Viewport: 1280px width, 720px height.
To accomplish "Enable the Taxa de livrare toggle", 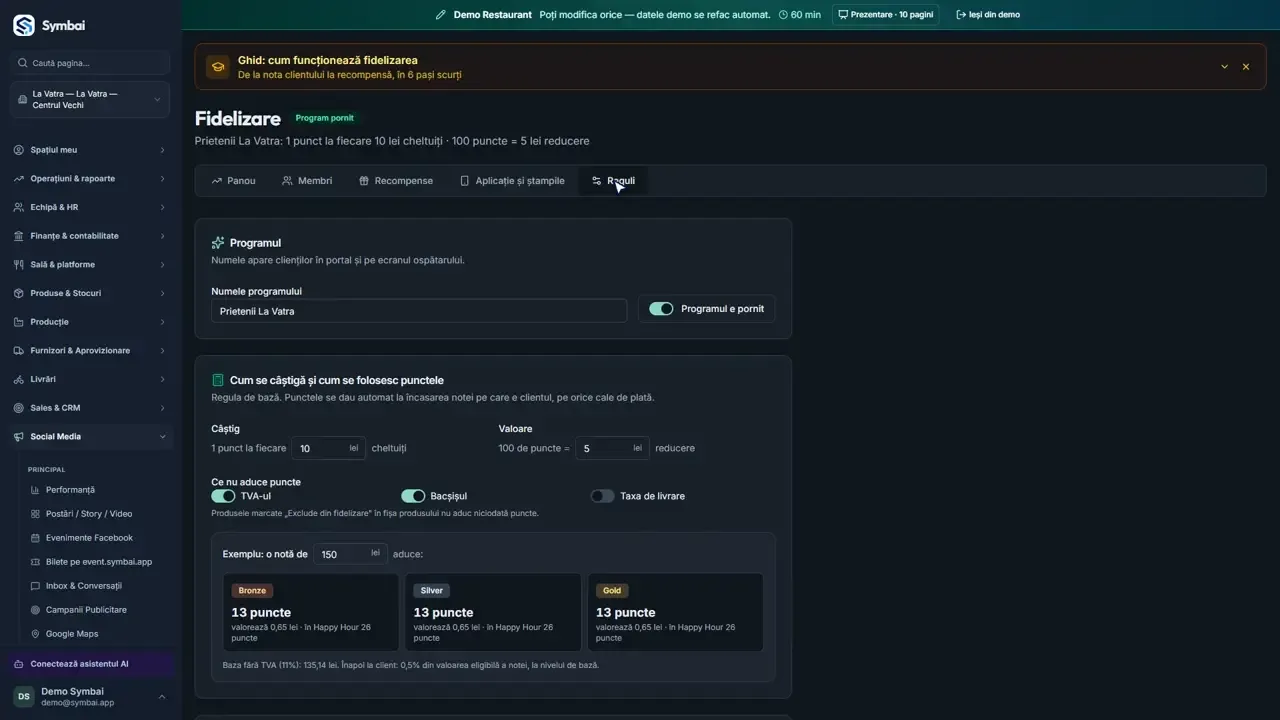I will pos(602,496).
